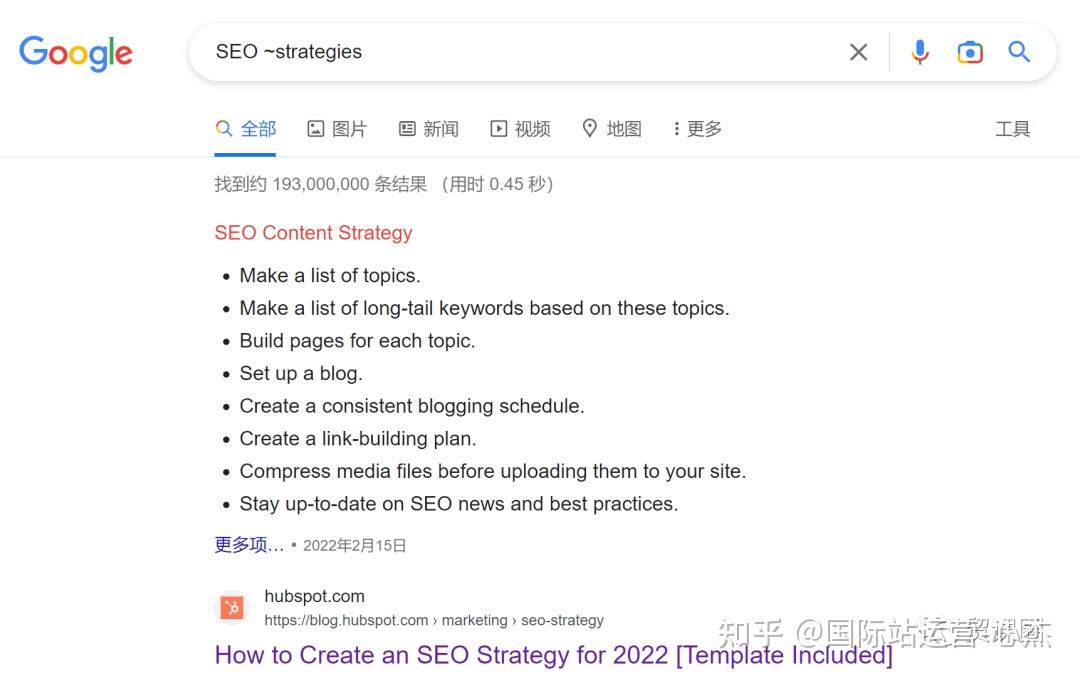Click the blog.hubspot.com URL breadcrumb
This screenshot has height=678, width=1080.
pyautogui.click(x=434, y=620)
